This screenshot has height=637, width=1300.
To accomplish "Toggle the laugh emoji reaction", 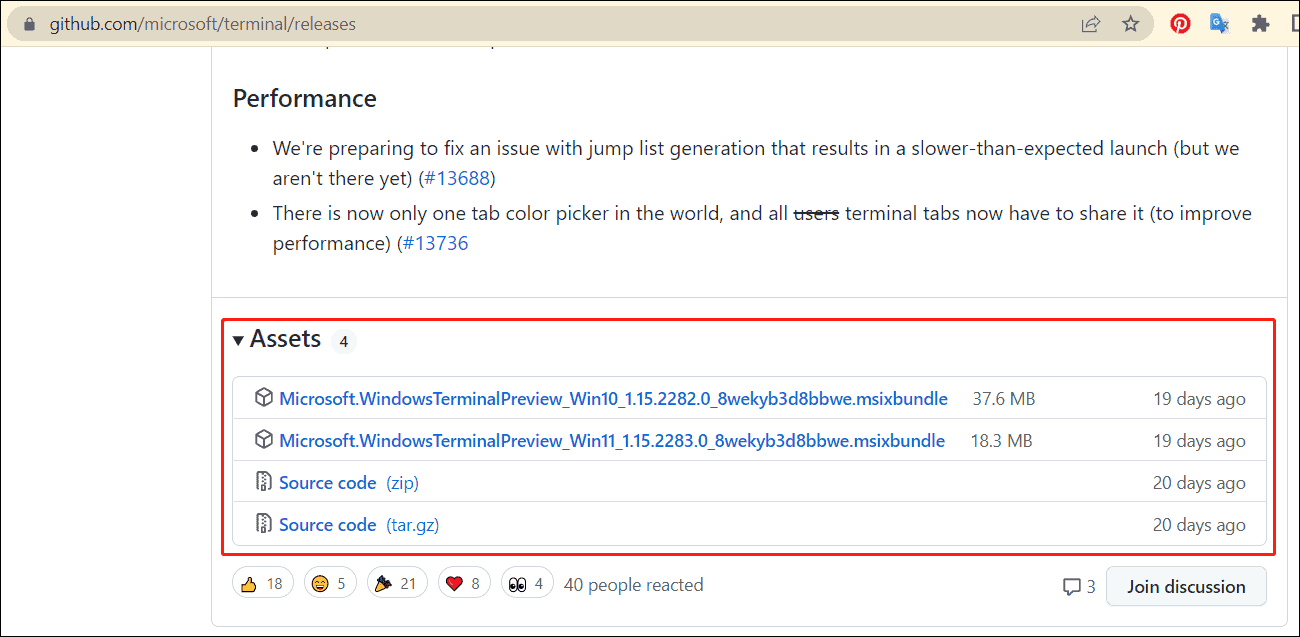I will [330, 584].
